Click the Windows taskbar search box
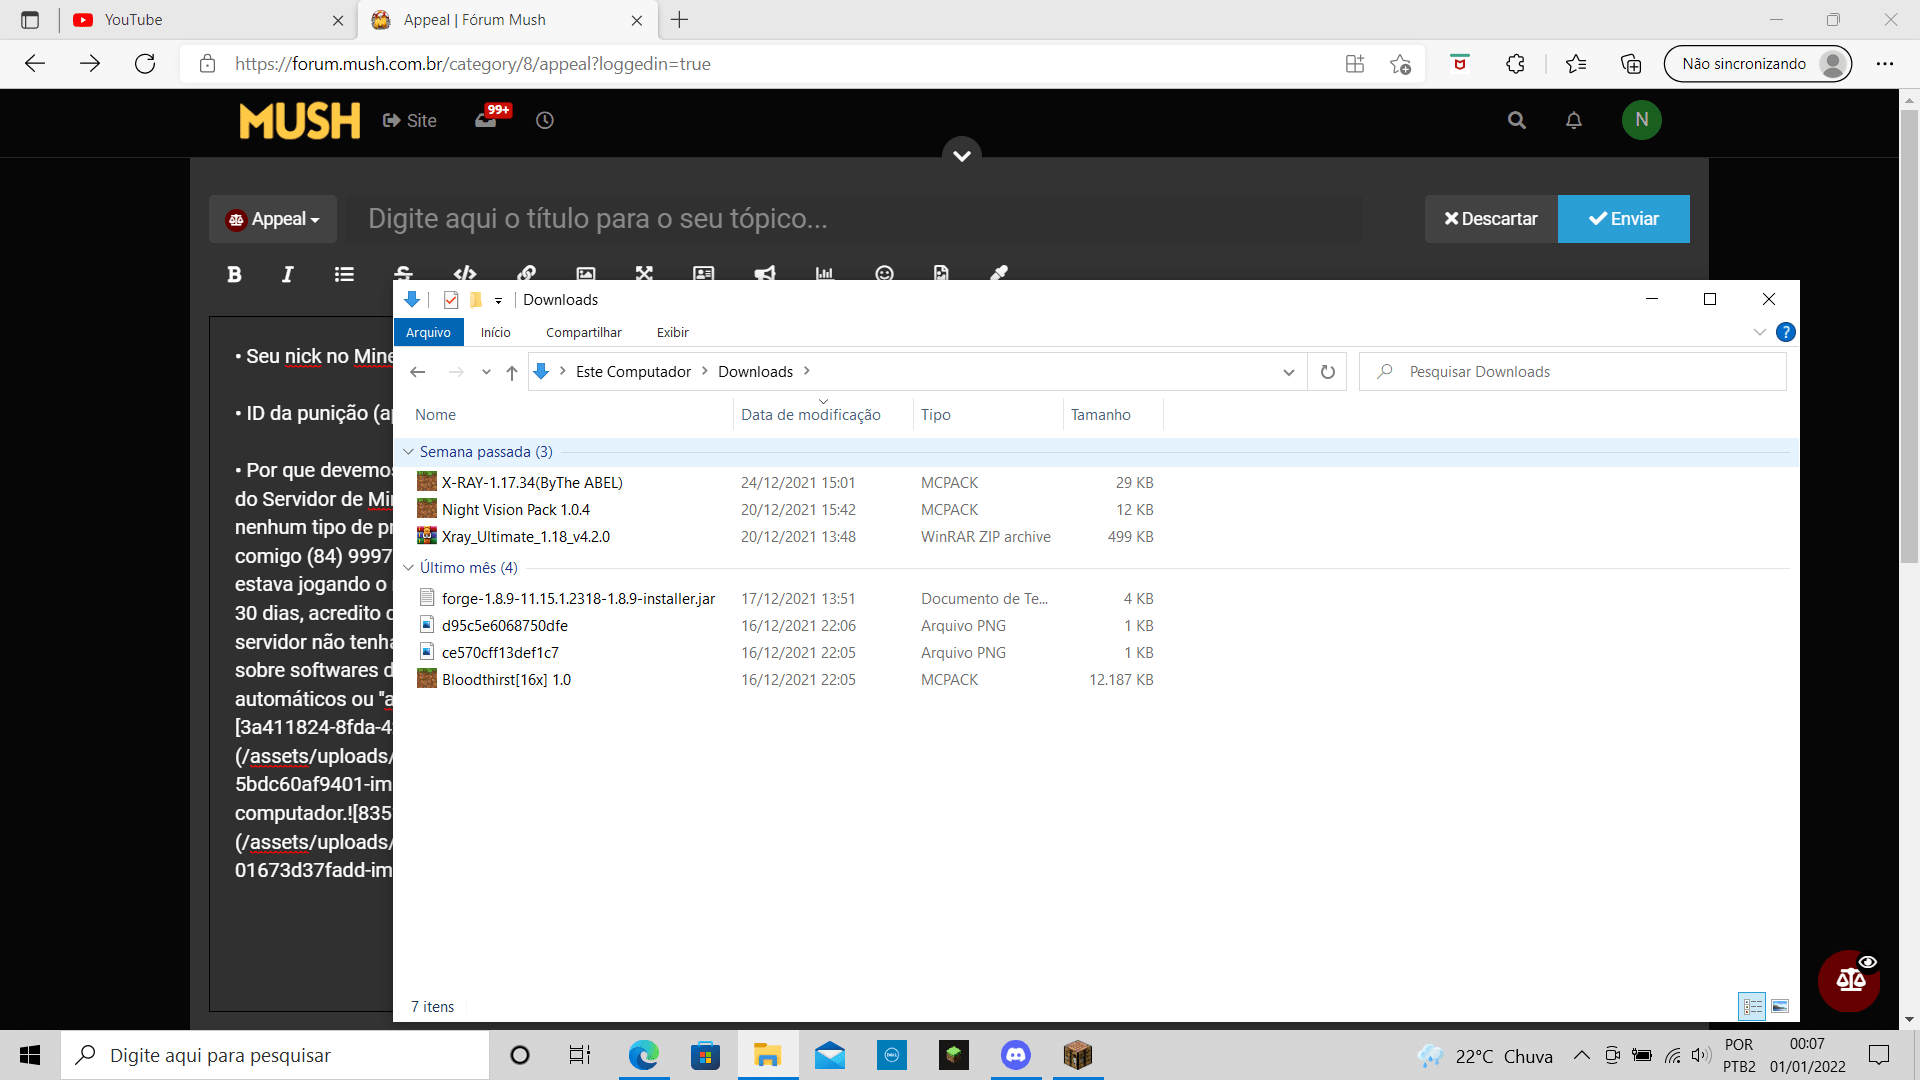 [x=276, y=1055]
